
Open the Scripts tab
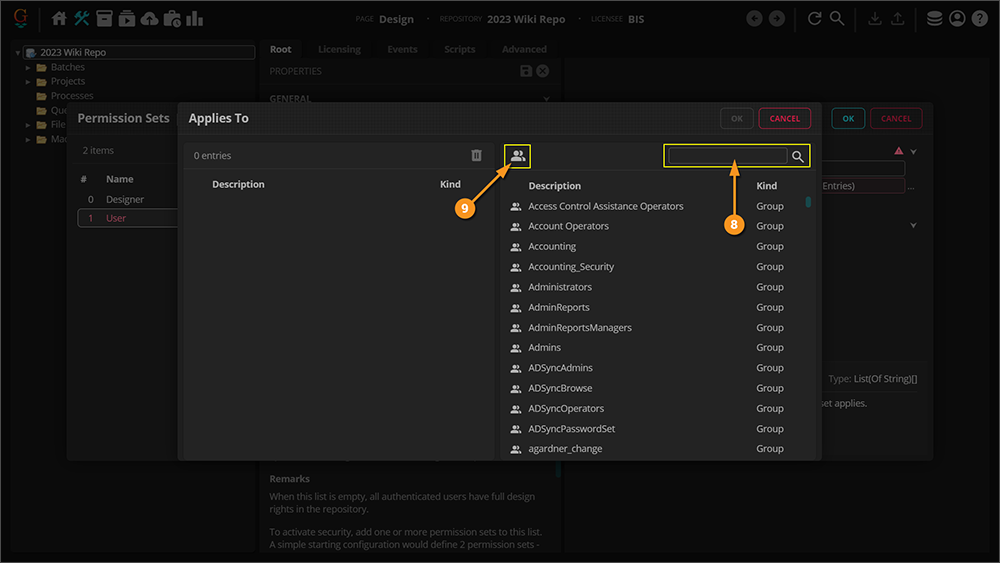(459, 49)
